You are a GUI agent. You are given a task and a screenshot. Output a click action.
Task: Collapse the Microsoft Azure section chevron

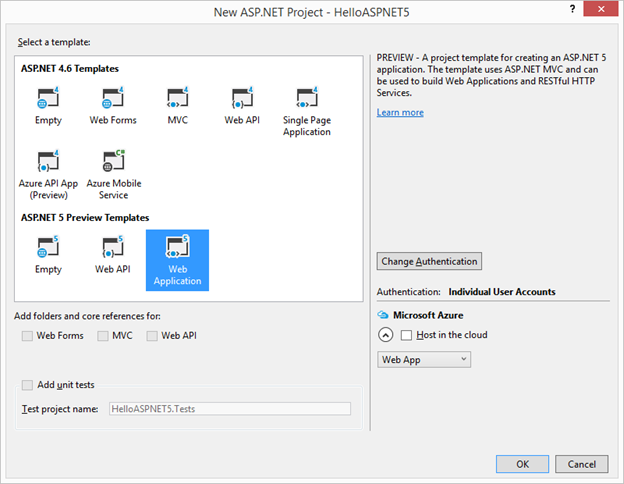385,335
